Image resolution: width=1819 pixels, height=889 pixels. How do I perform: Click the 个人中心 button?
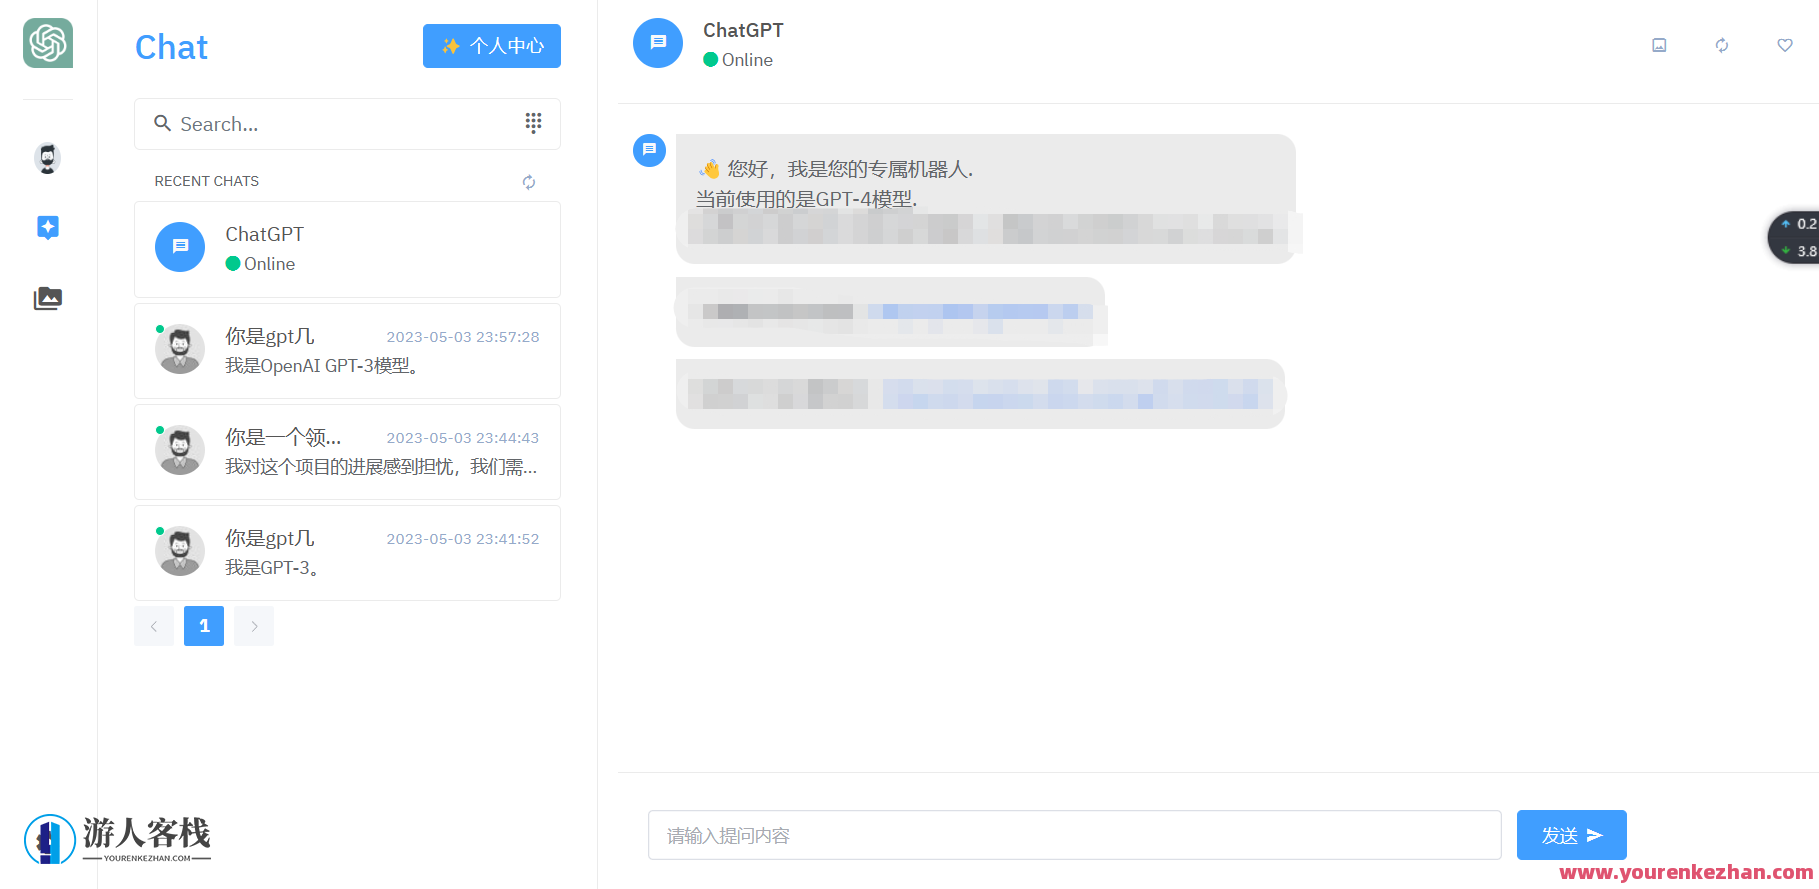point(492,46)
